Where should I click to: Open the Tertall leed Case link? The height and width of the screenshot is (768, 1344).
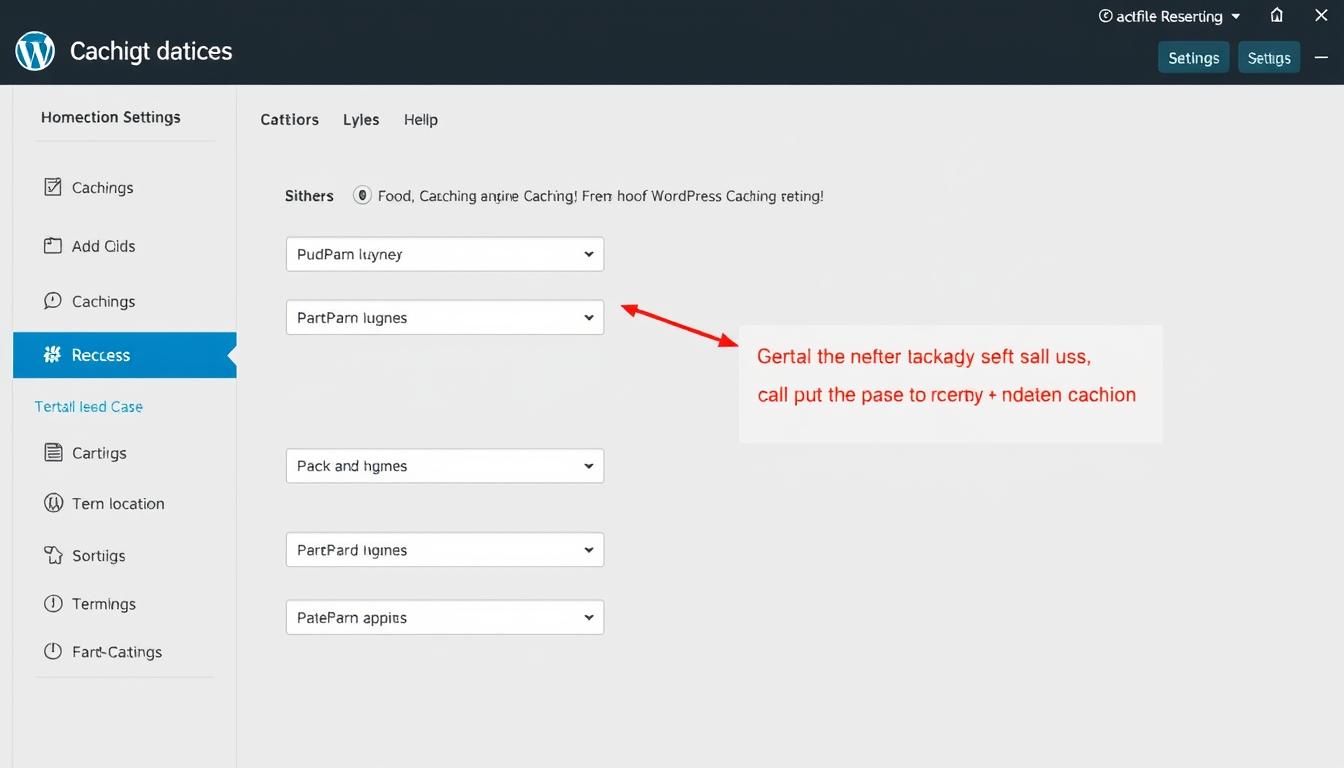(88, 407)
